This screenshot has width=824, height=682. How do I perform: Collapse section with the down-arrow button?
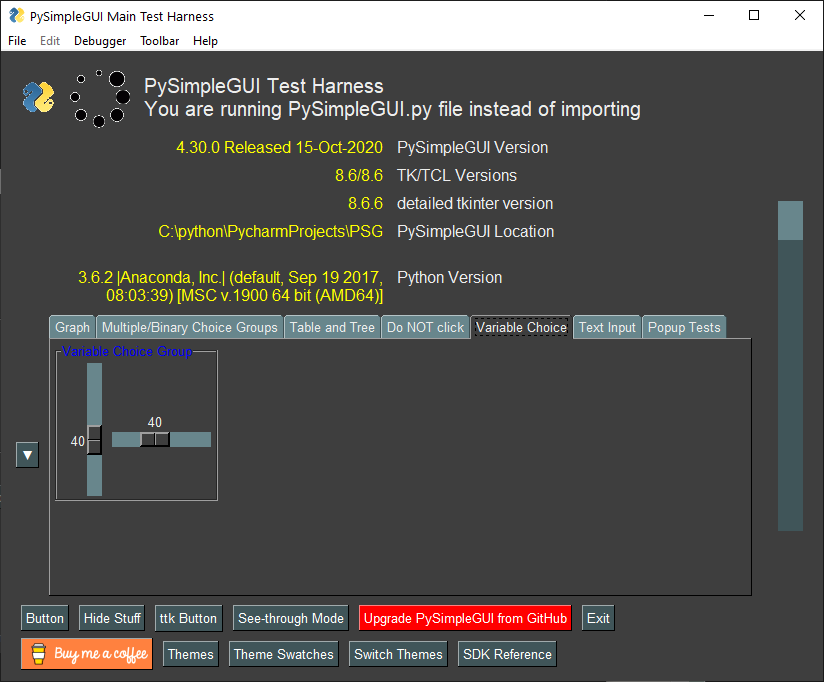coord(27,454)
